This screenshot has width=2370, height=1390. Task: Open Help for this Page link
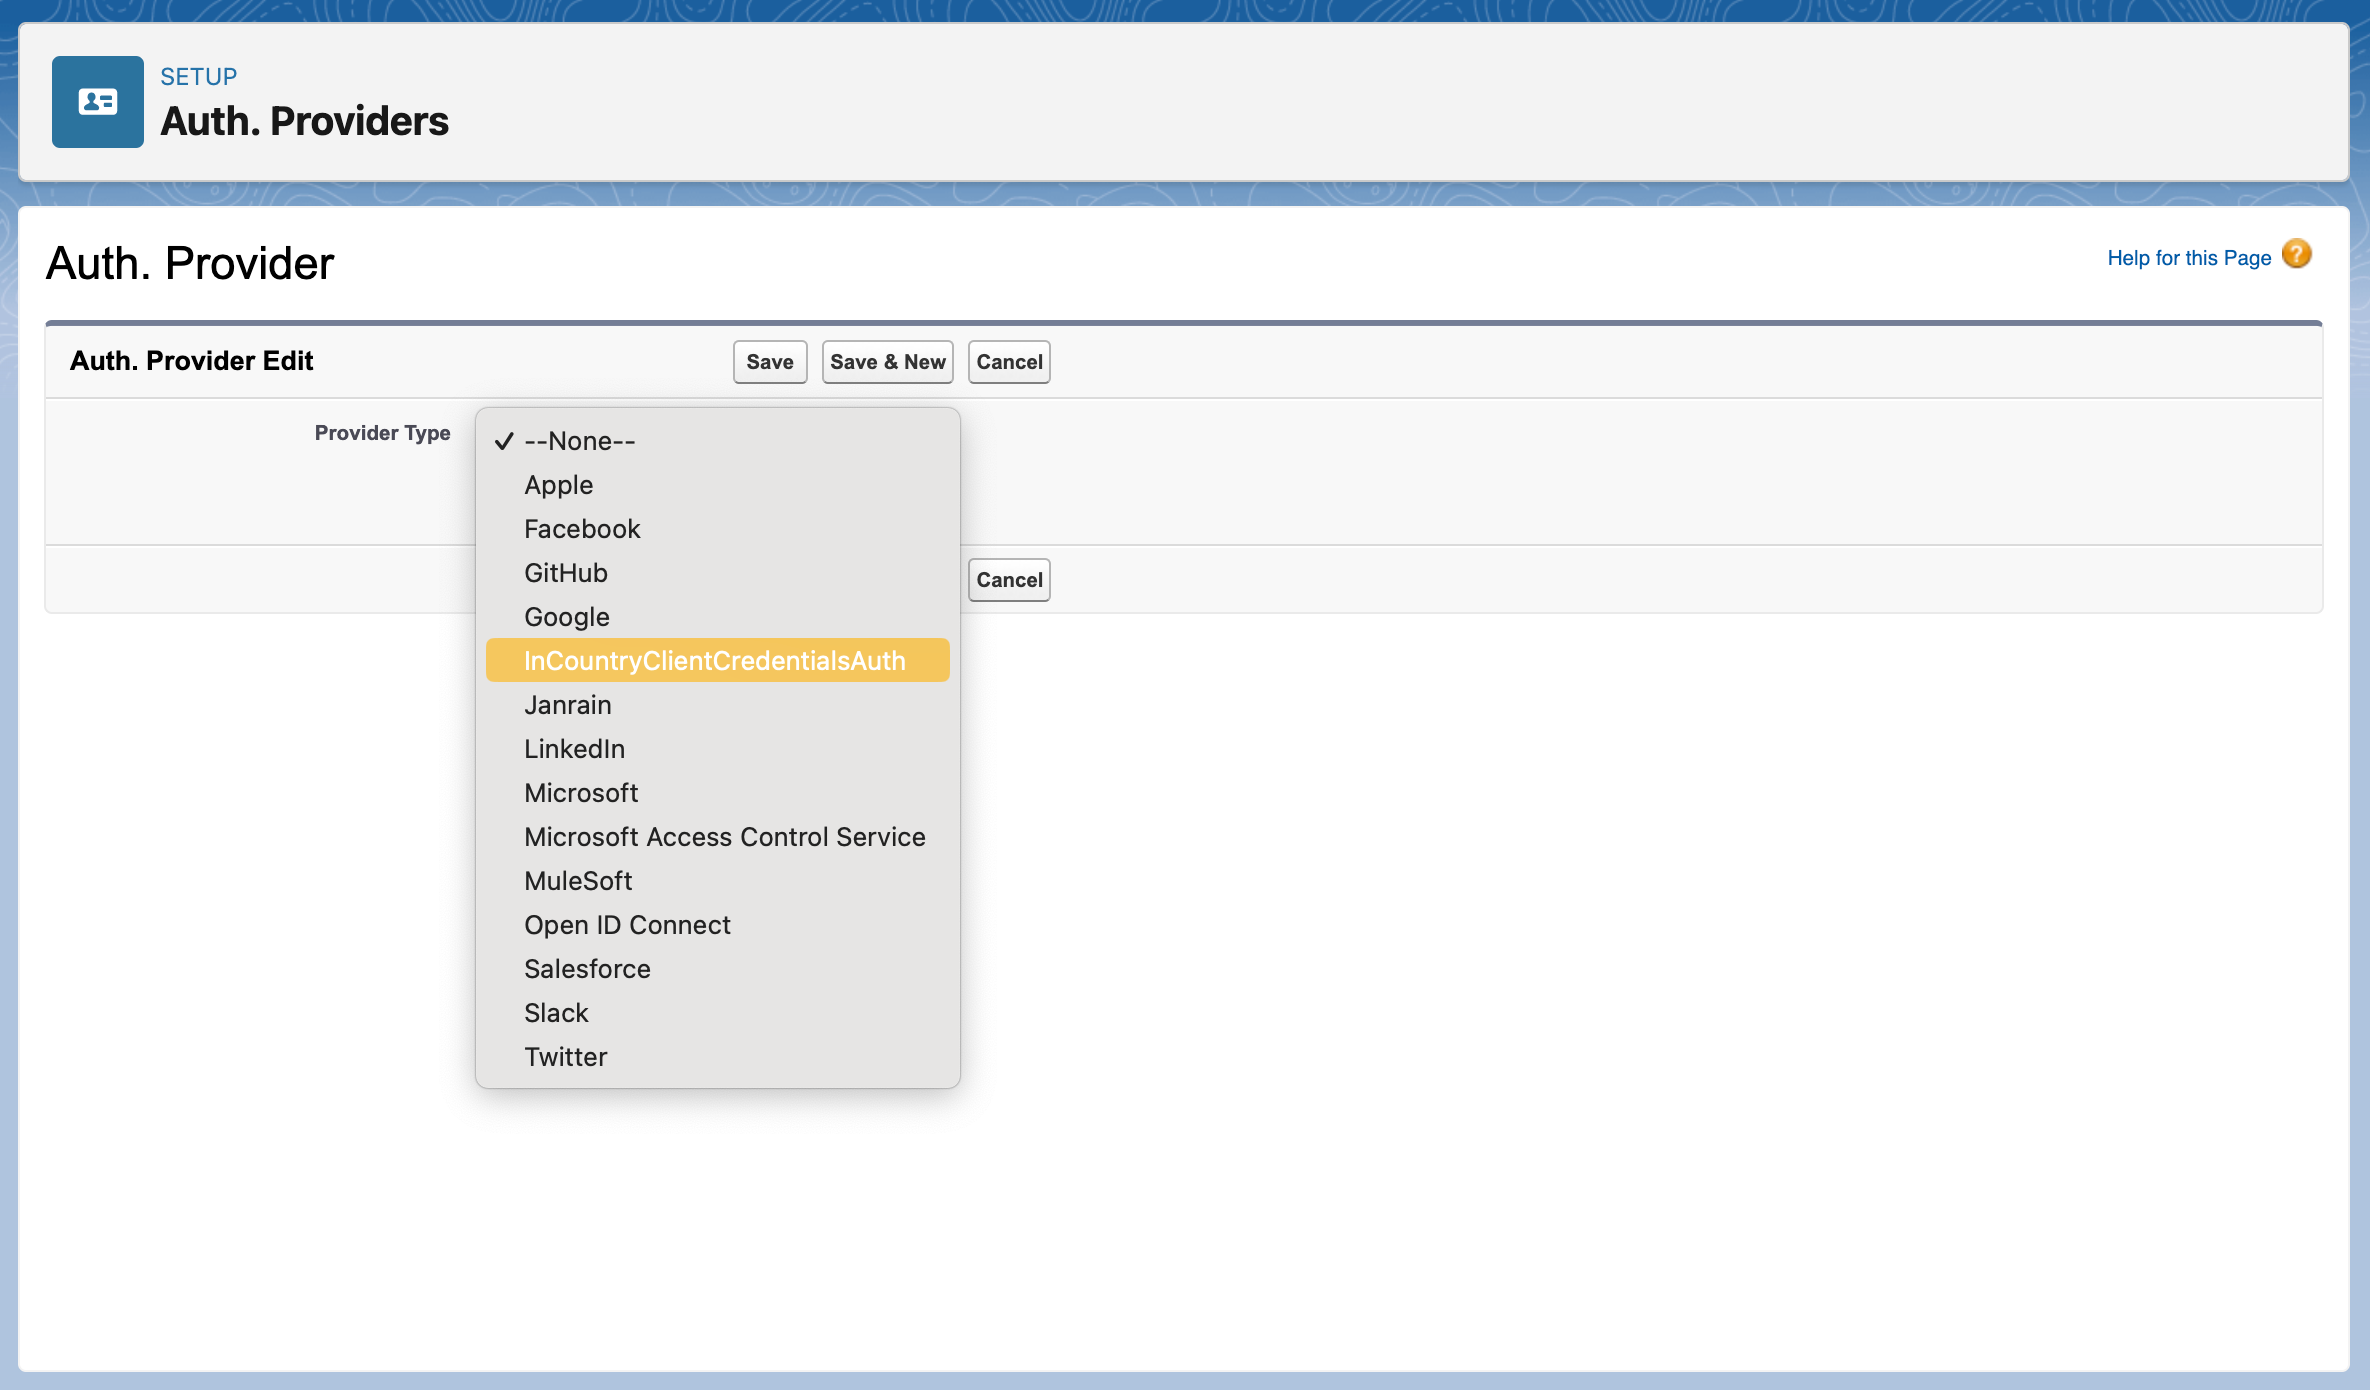click(2188, 258)
